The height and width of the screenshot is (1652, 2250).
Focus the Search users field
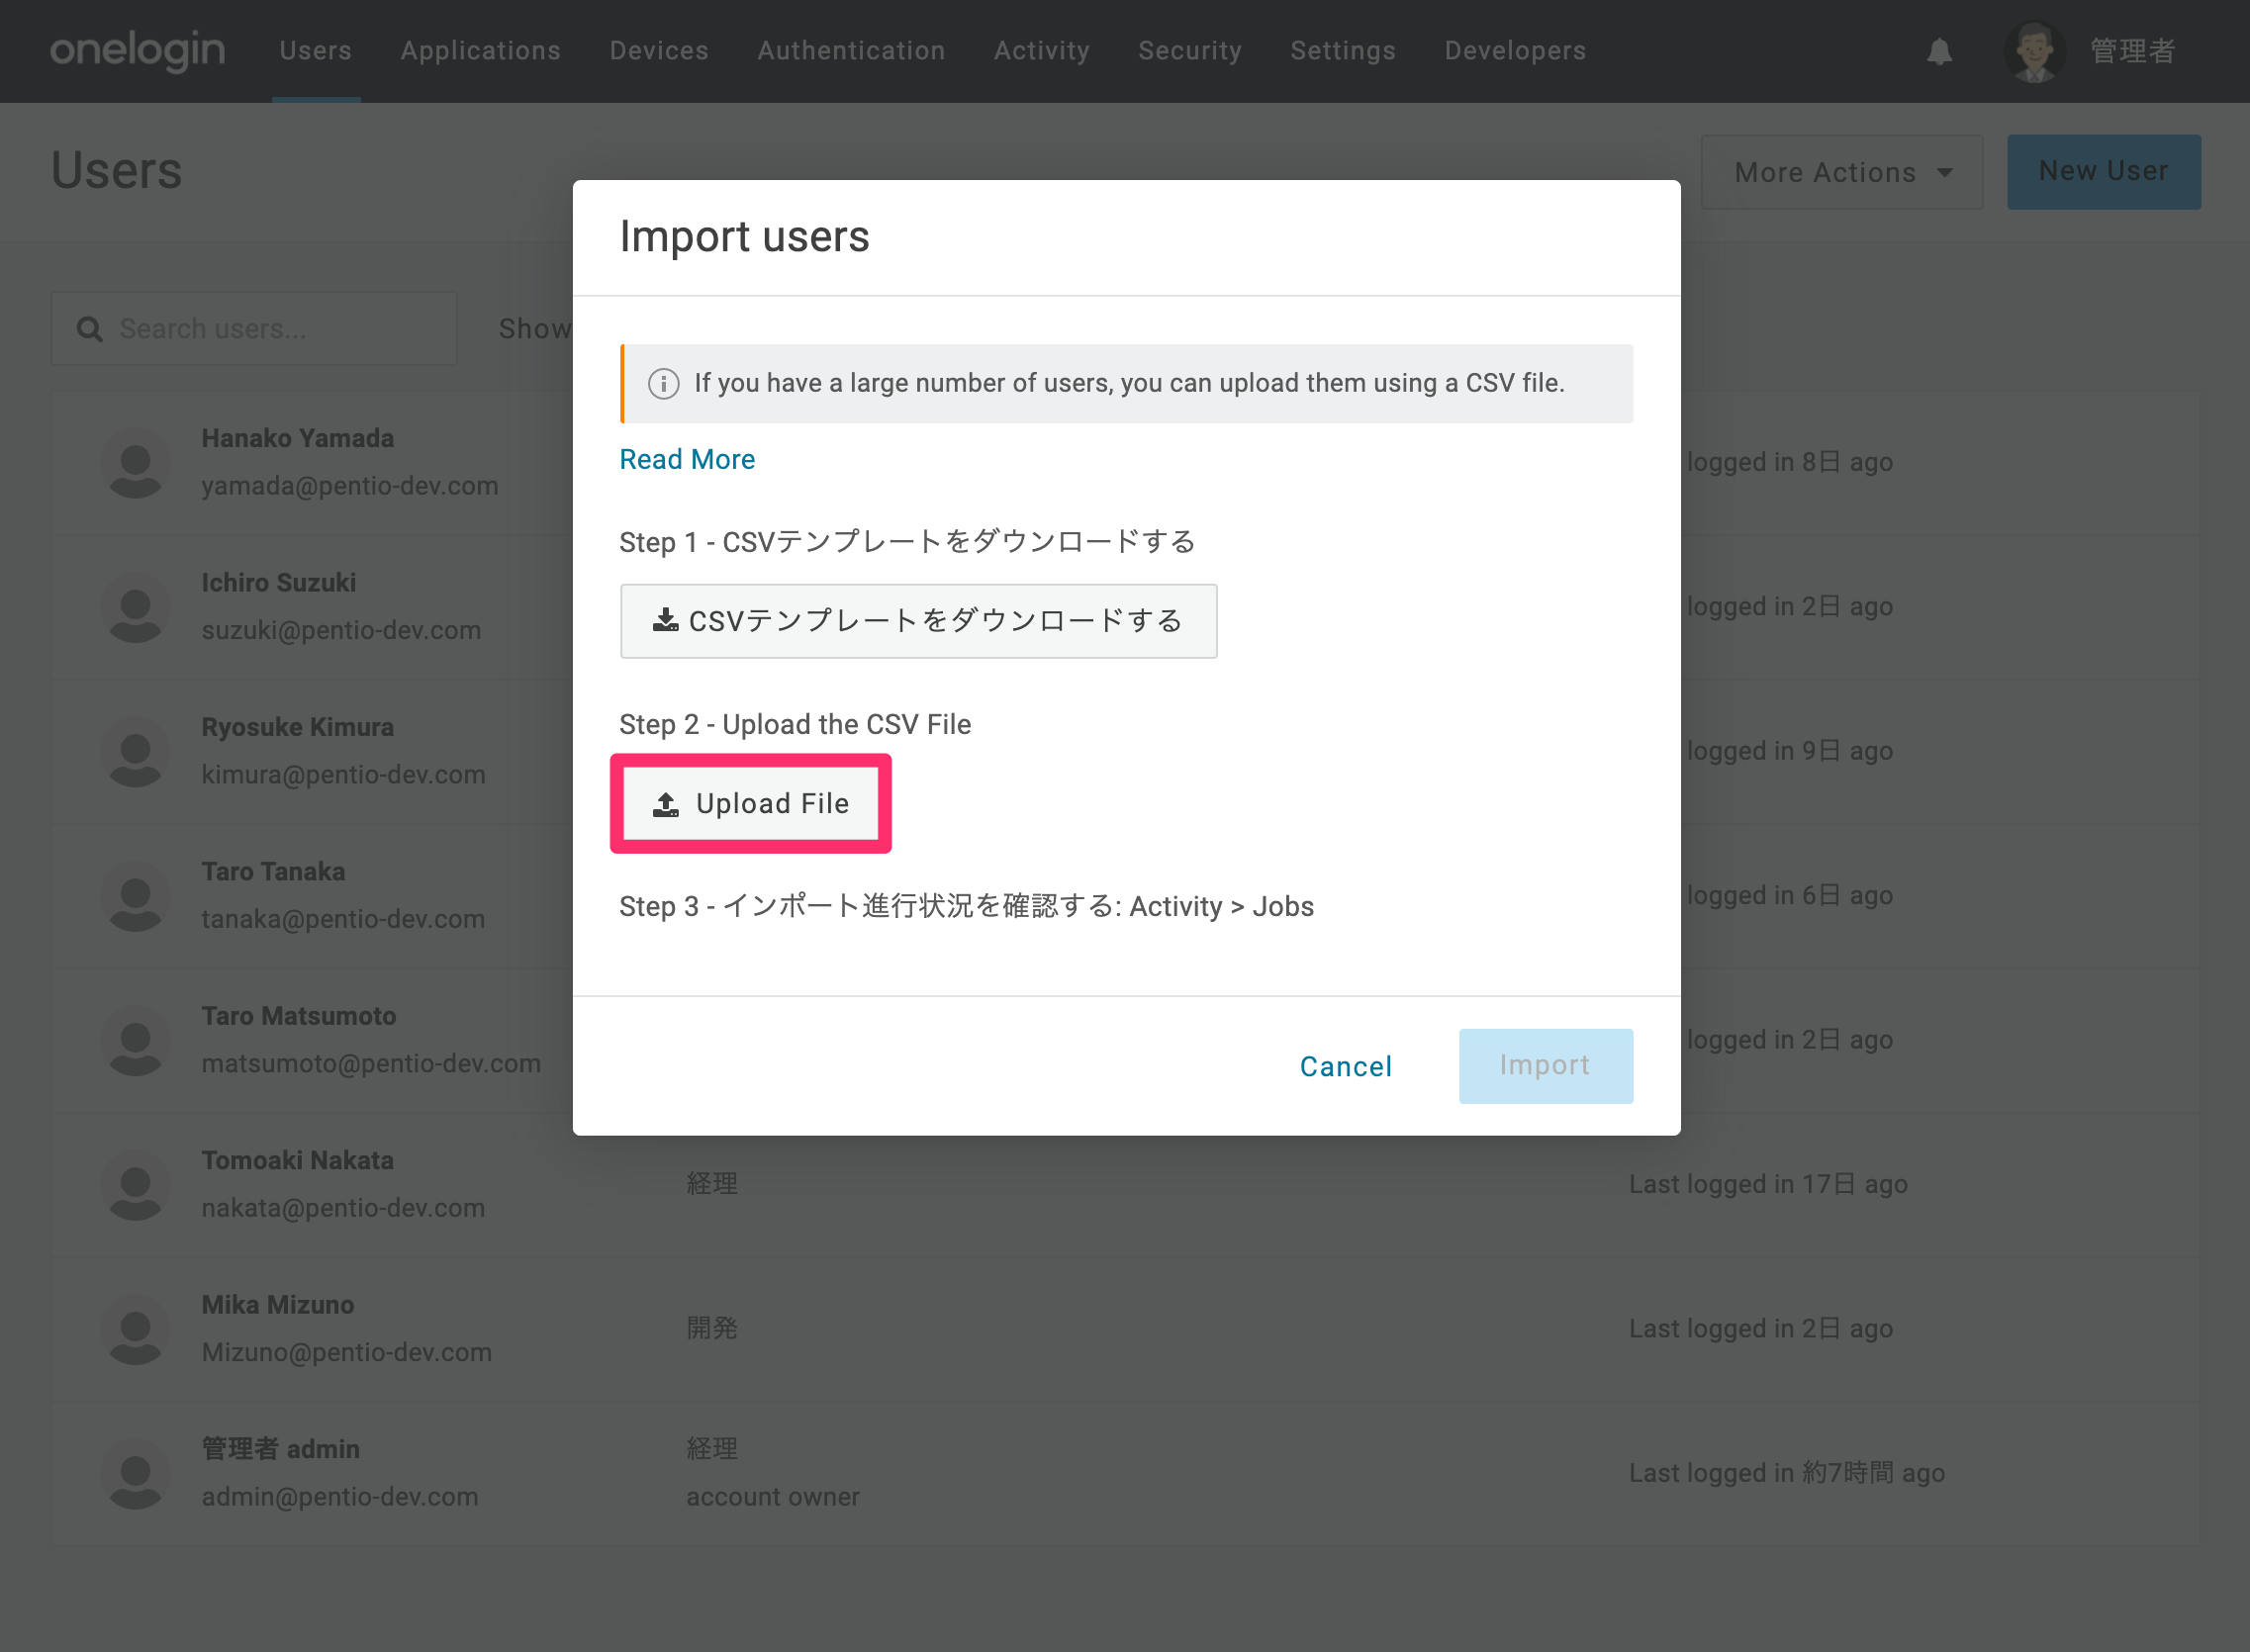(255, 328)
